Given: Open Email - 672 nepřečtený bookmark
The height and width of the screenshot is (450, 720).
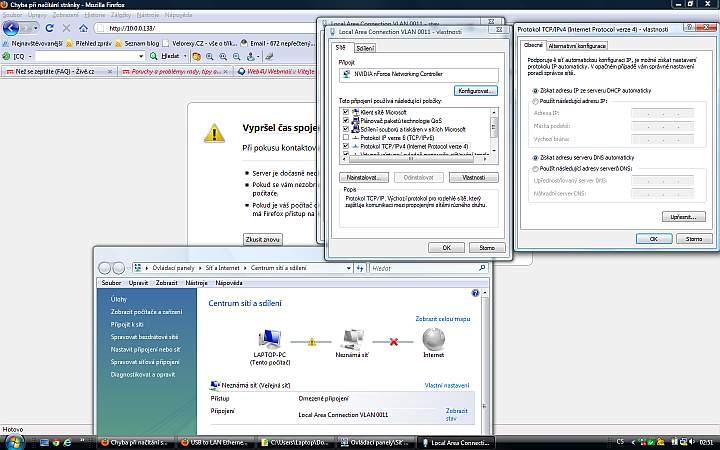Looking at the screenshot, I should (278, 43).
